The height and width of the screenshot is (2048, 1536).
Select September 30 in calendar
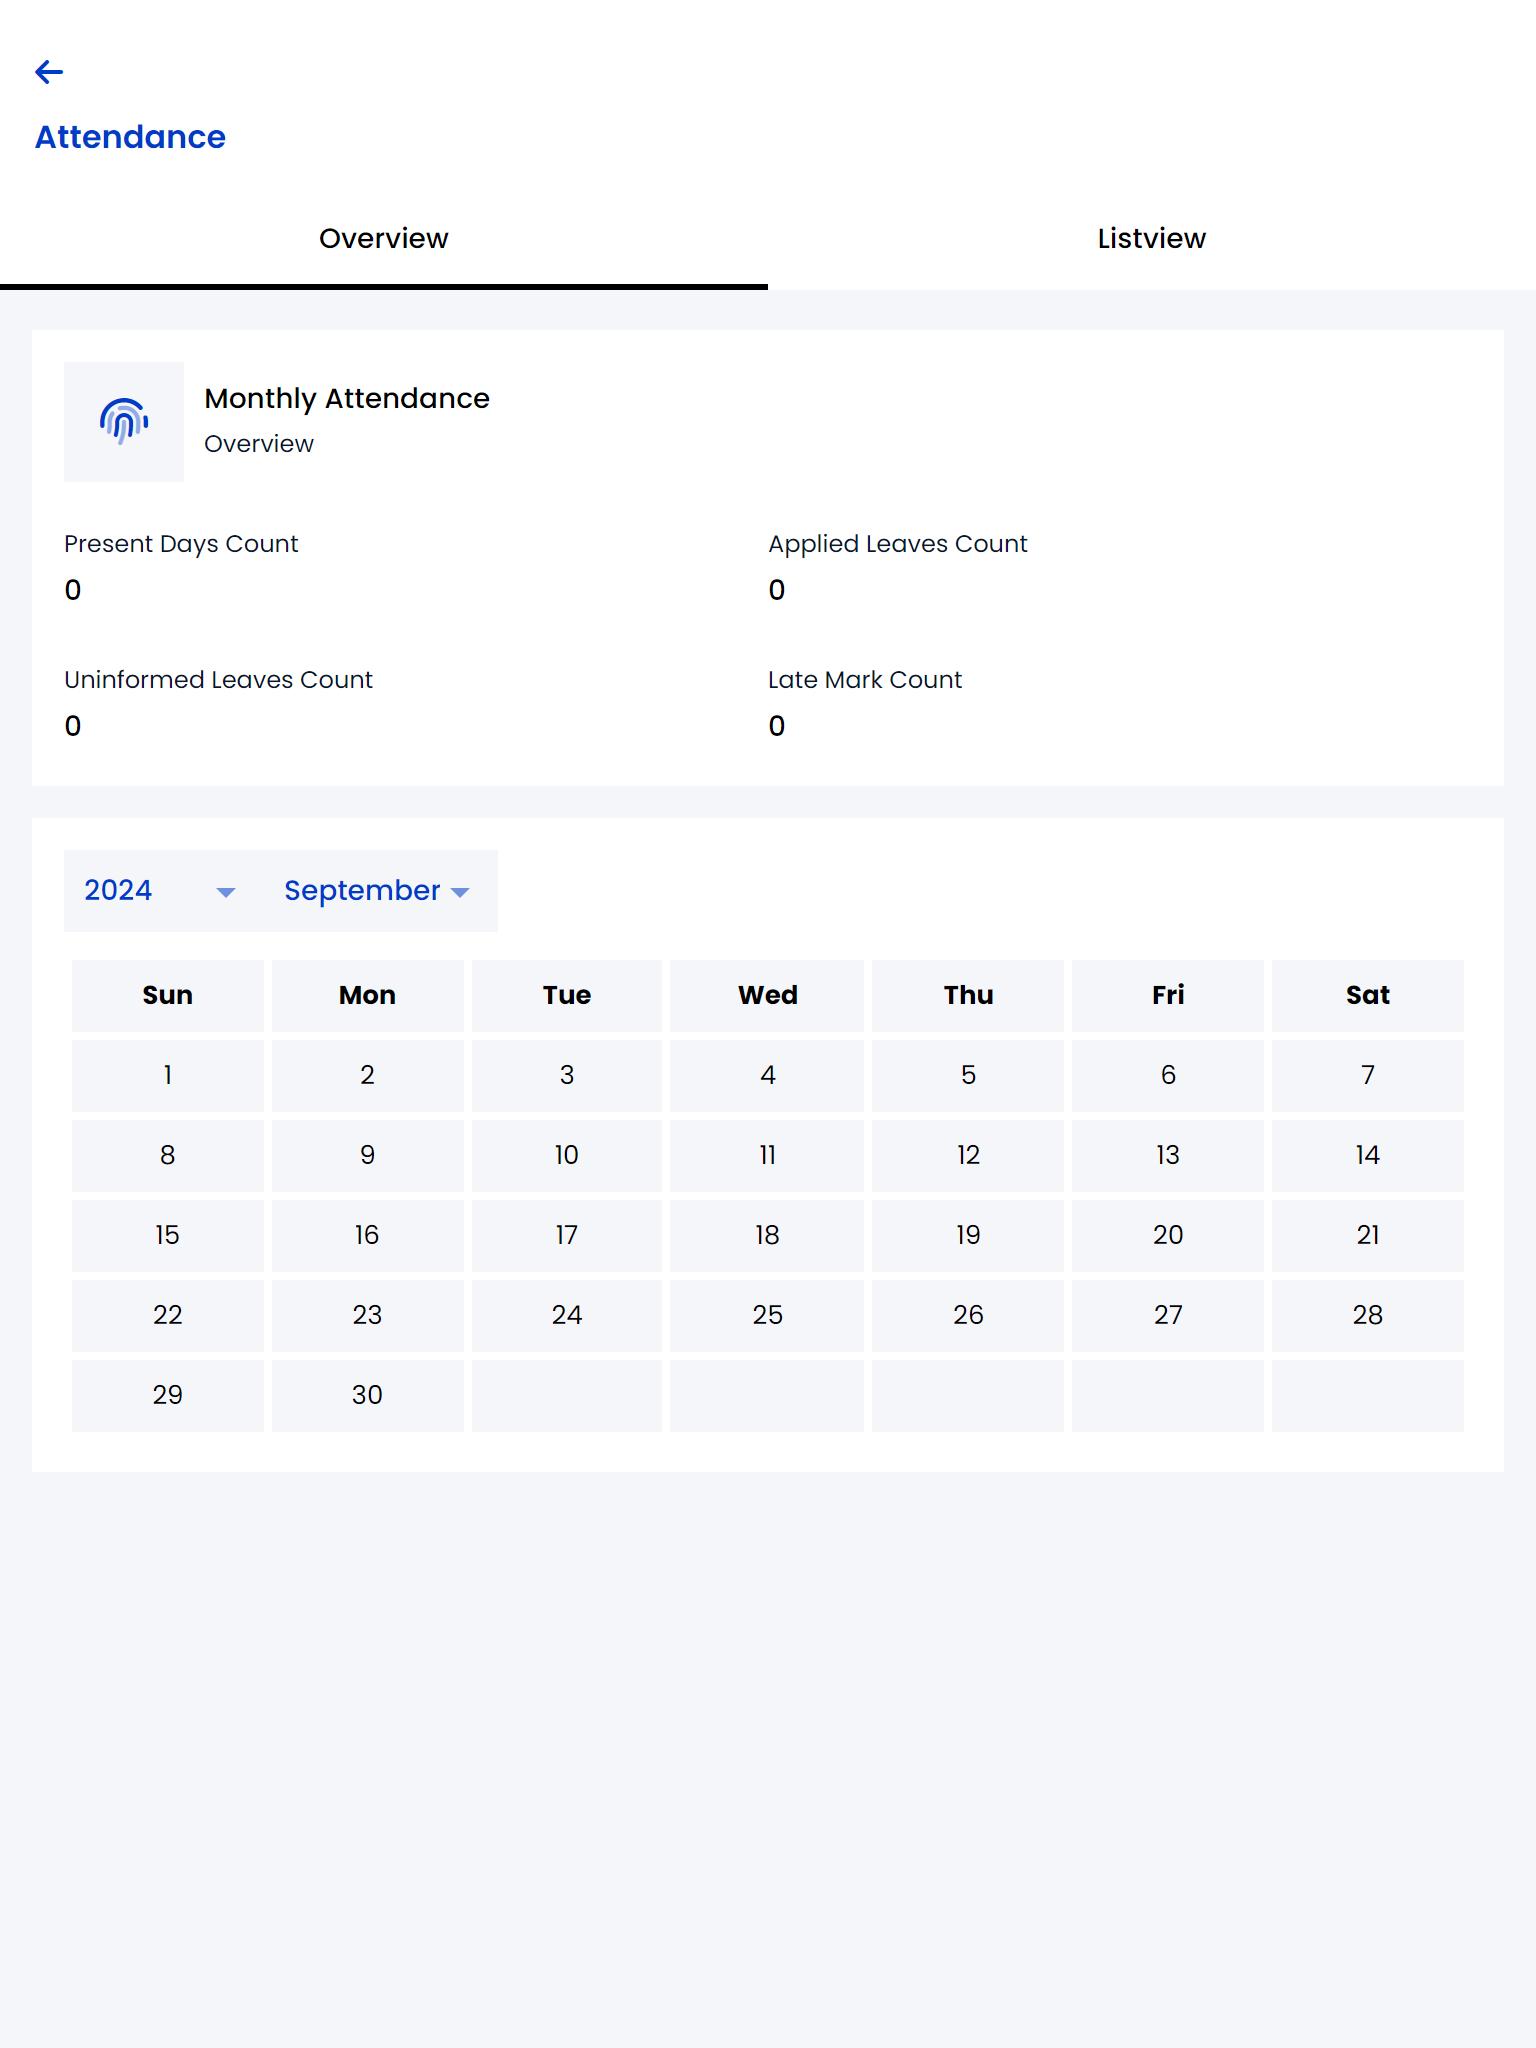[x=368, y=1396]
